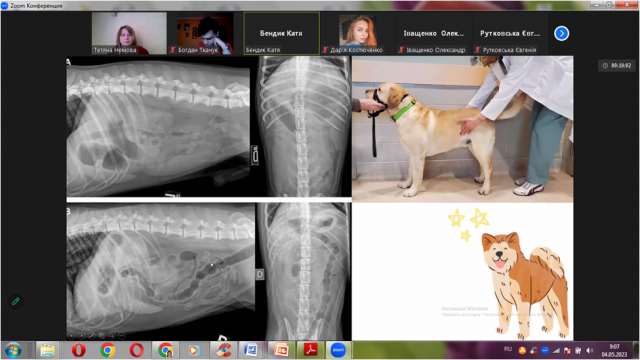Click the meeting timer 00:10:02

tap(617, 65)
